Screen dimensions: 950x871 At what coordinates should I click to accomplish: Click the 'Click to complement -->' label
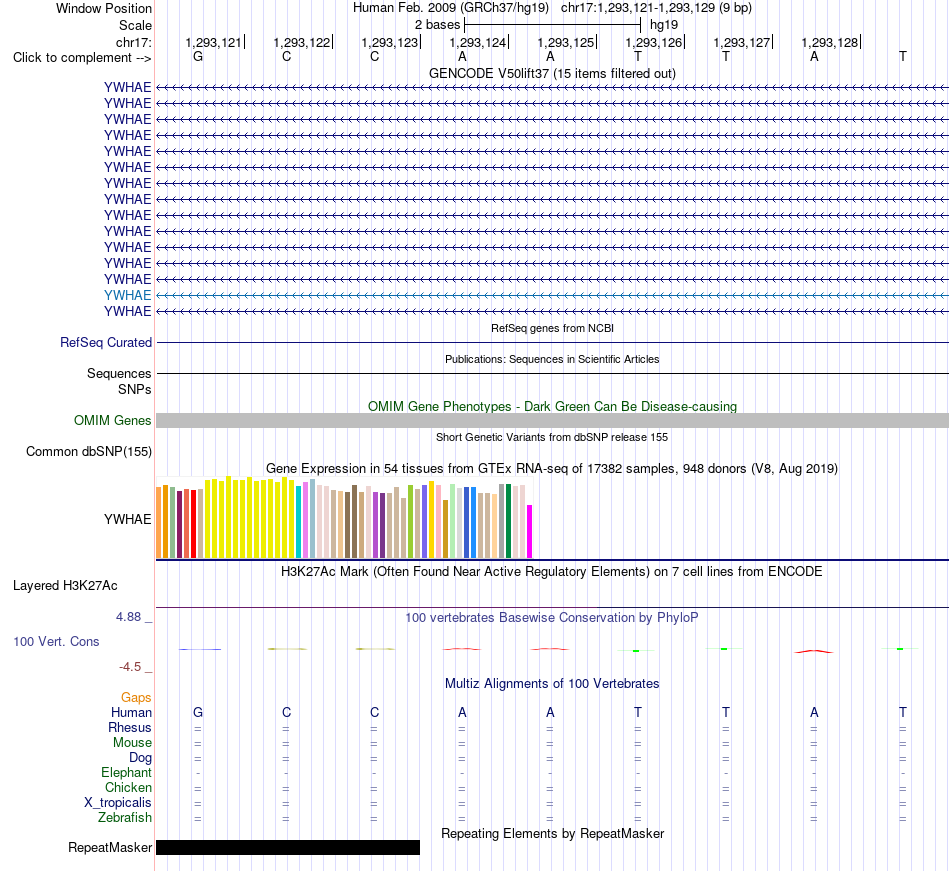point(82,58)
